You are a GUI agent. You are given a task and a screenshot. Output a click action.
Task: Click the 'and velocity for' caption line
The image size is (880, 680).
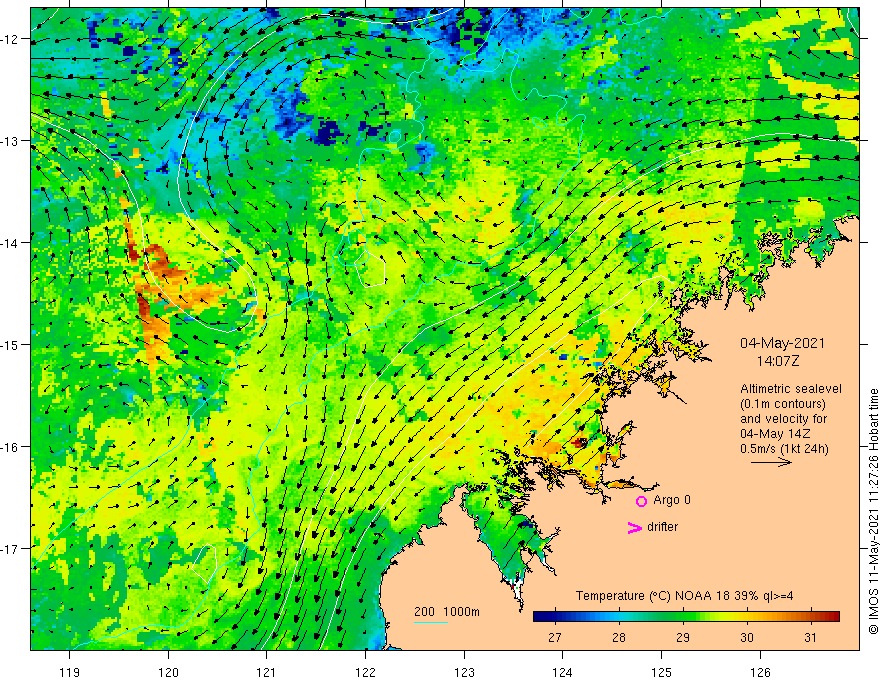pyautogui.click(x=783, y=419)
